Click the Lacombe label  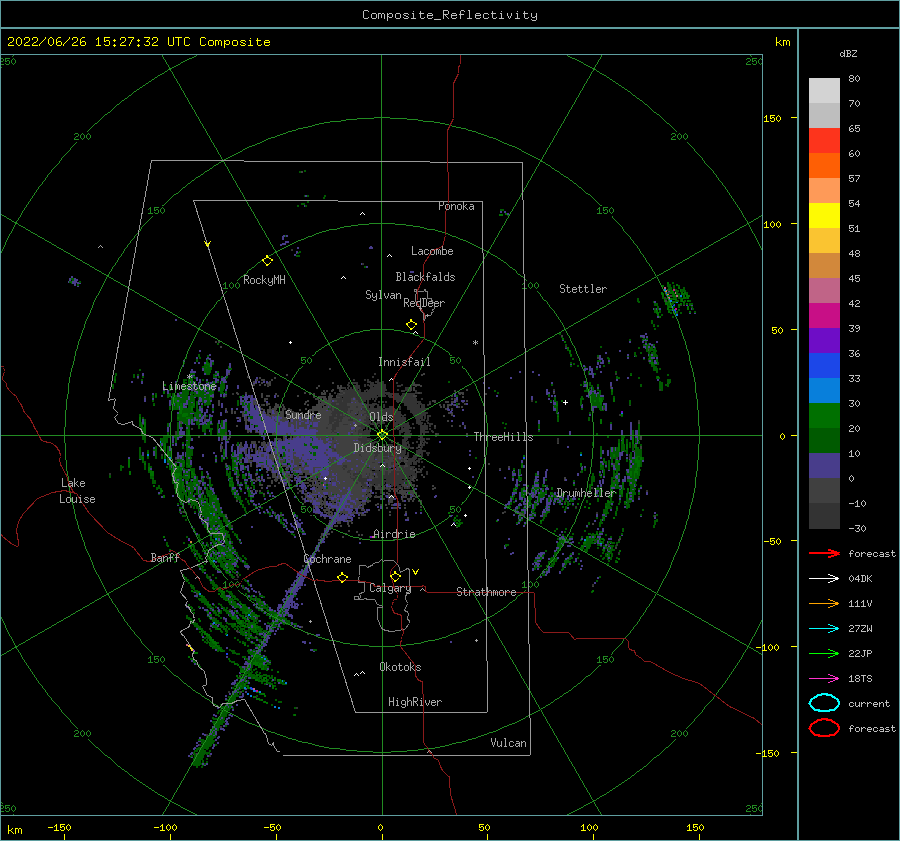[432, 251]
